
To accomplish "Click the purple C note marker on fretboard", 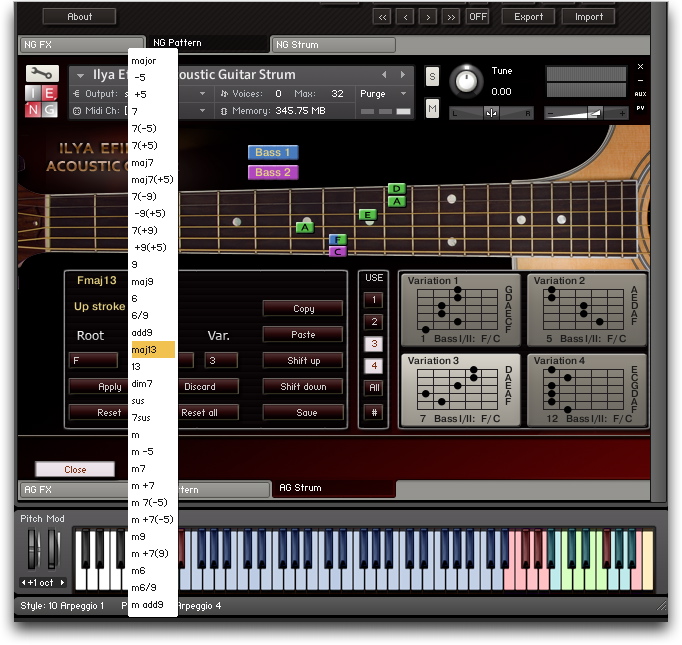I will coord(338,251).
